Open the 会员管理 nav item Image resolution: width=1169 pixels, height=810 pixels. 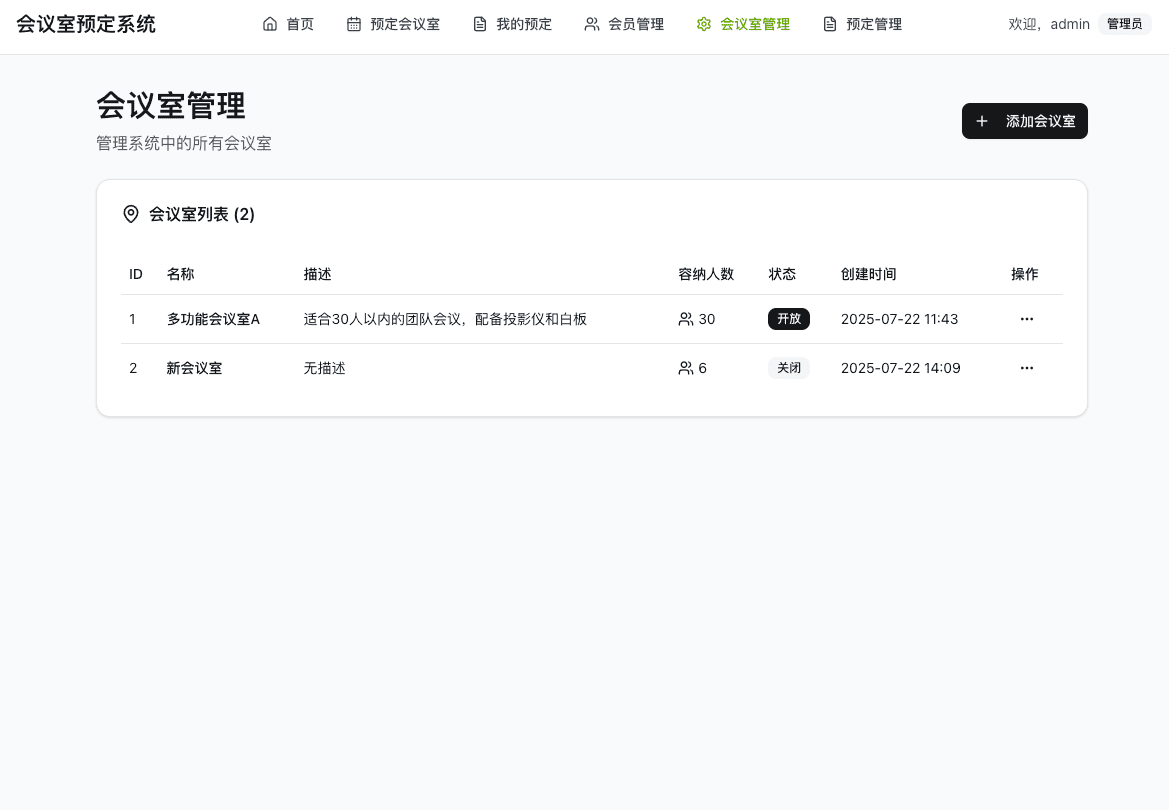click(625, 24)
